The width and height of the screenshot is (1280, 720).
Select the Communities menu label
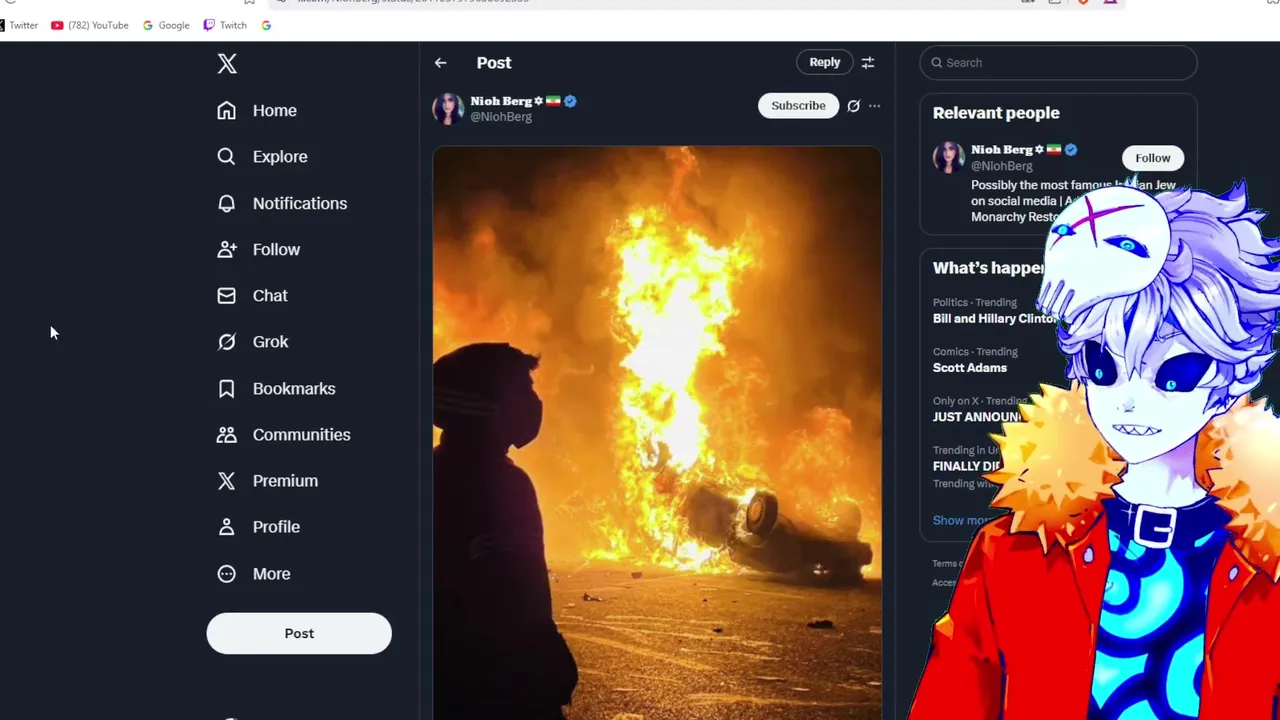click(302, 434)
